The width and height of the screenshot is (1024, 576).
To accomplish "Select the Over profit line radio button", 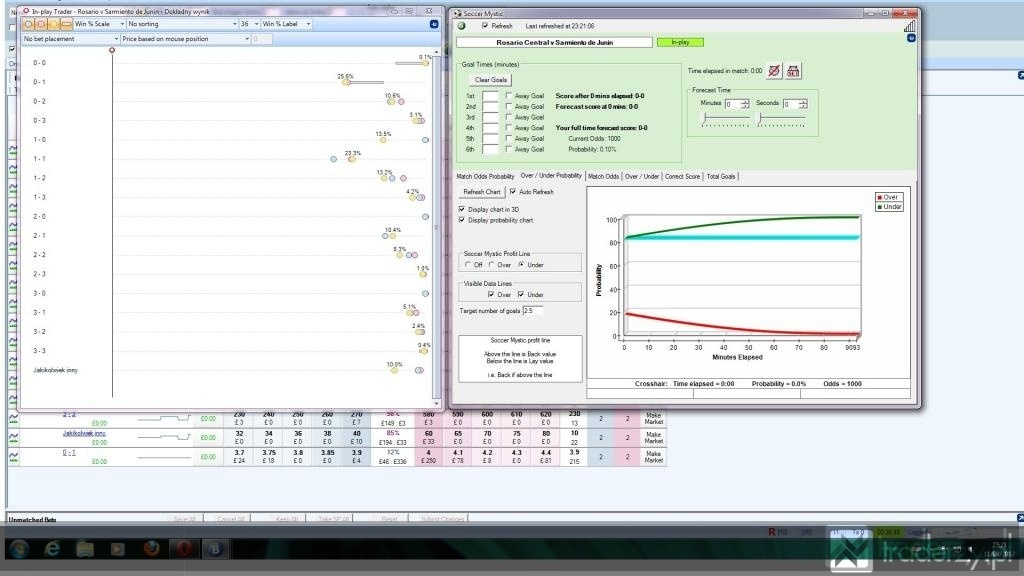I will pos(492,264).
